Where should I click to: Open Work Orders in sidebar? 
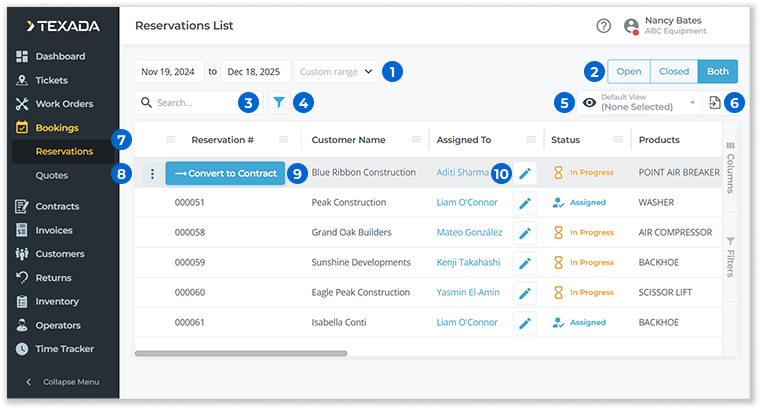(x=66, y=104)
